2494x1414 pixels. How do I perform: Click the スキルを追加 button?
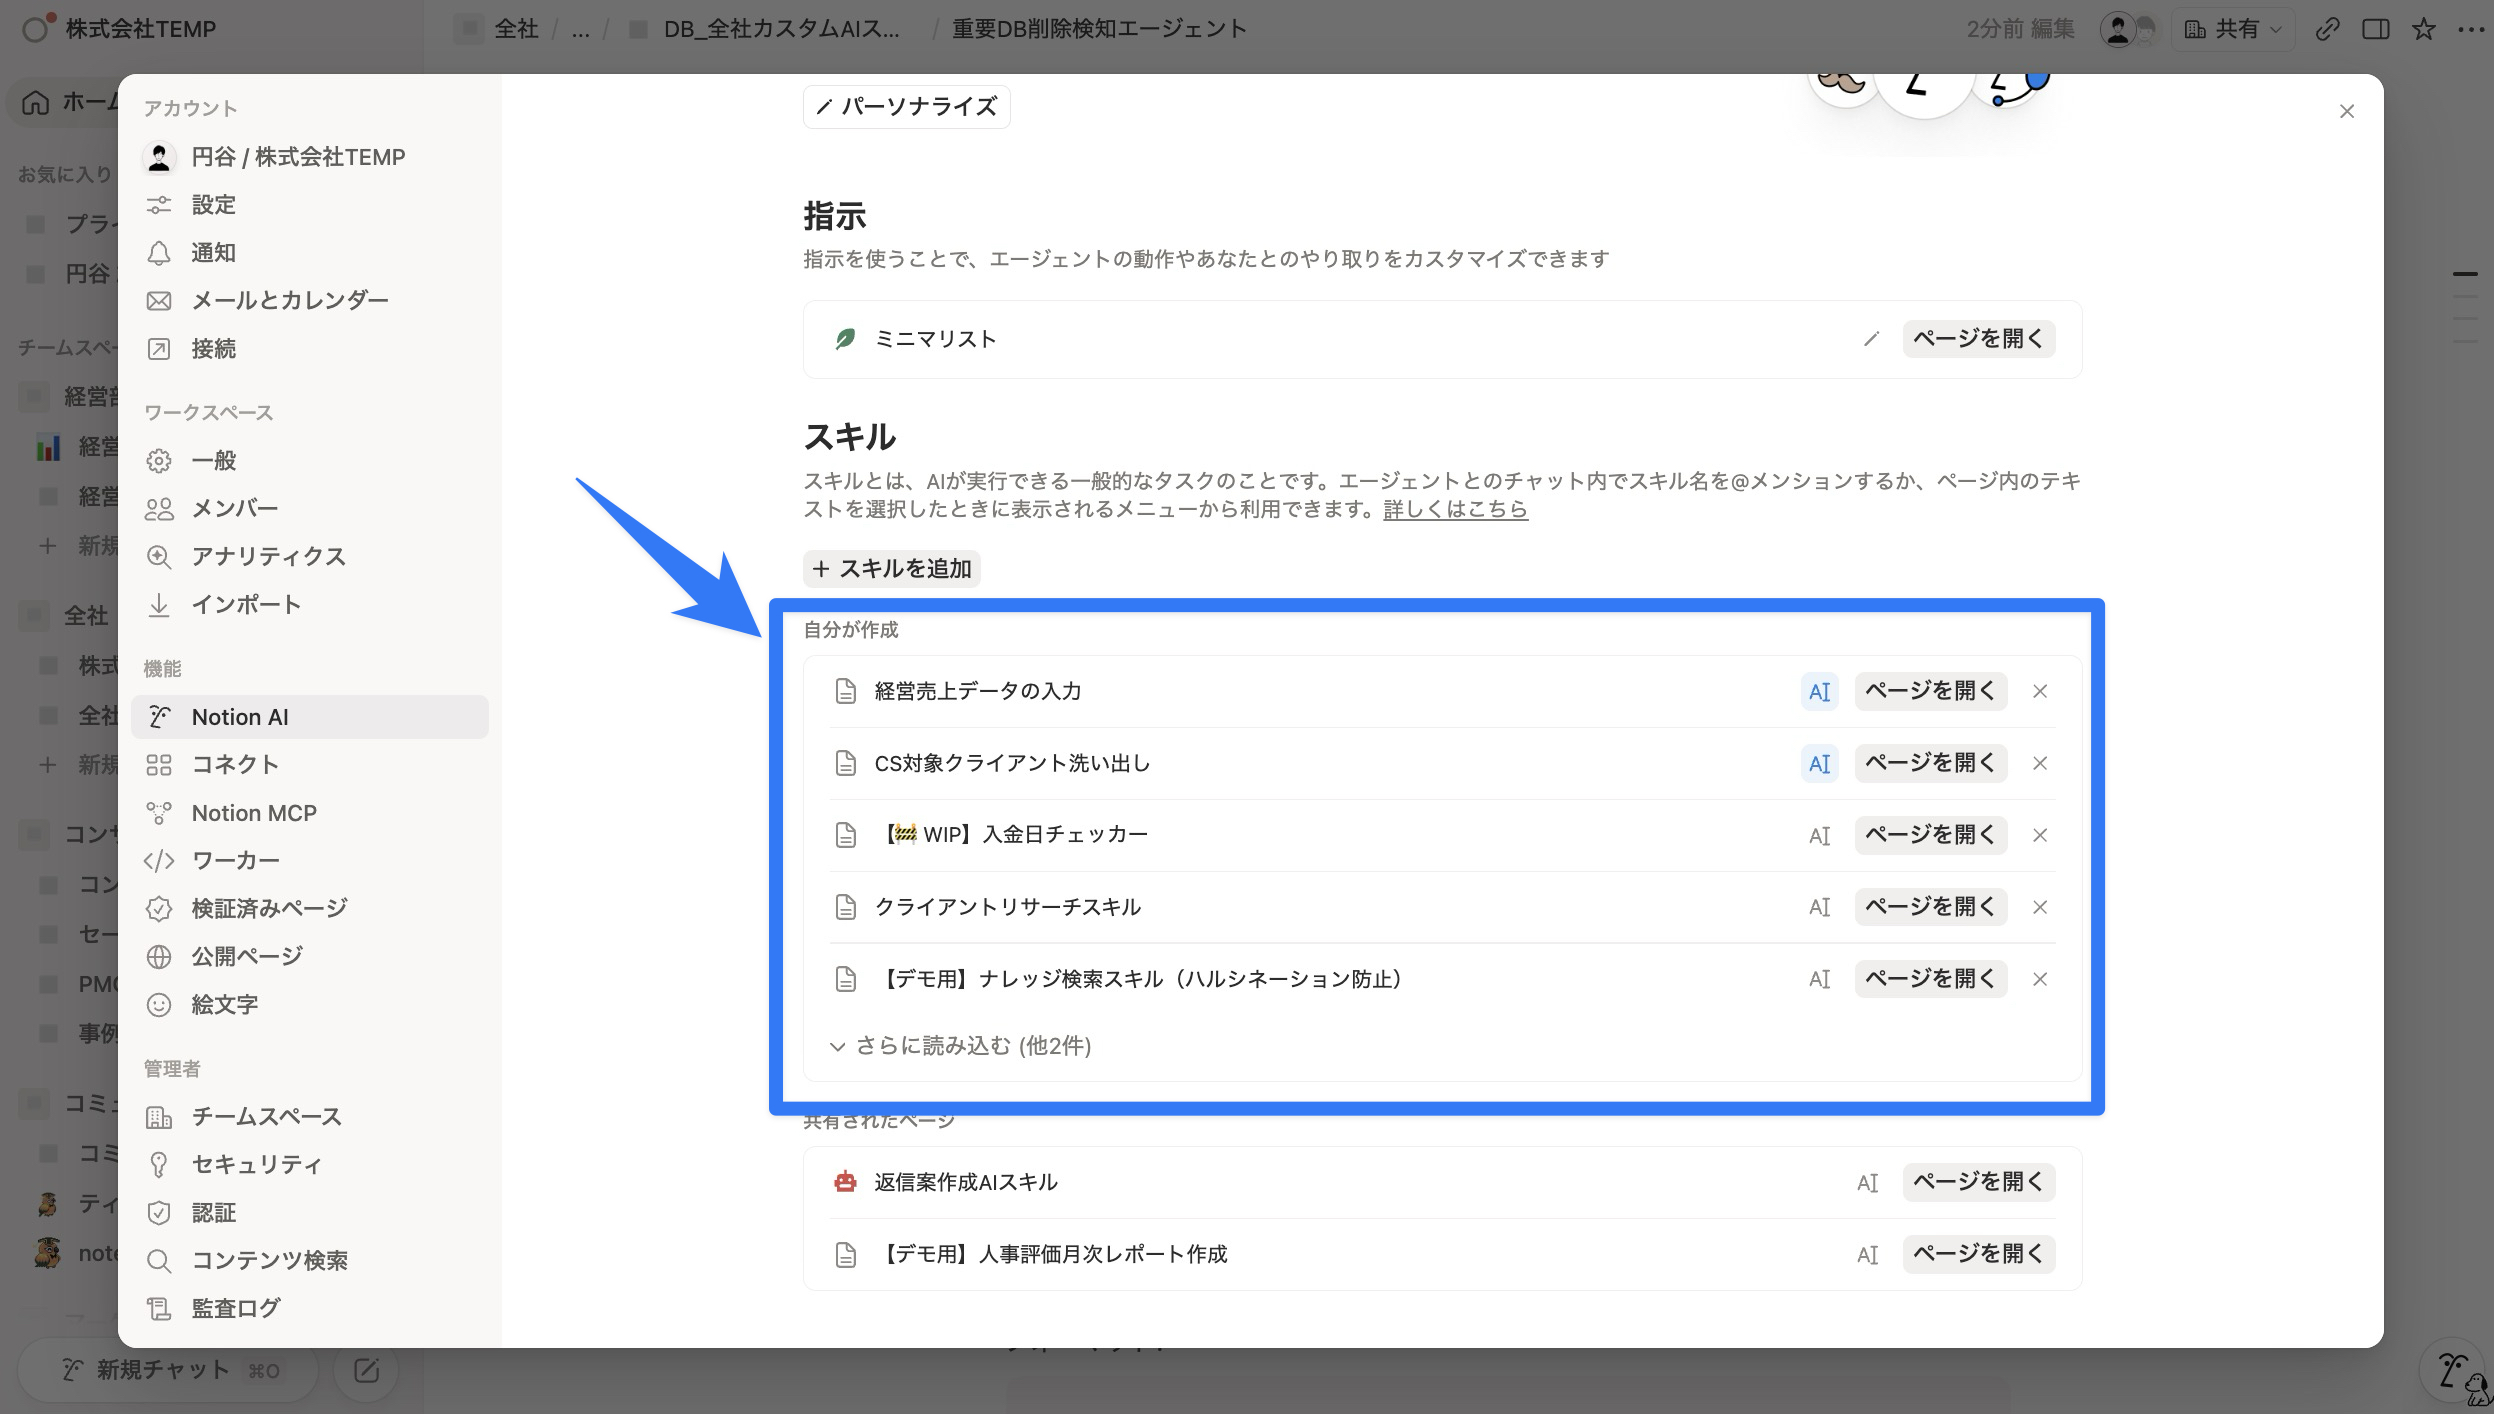coord(892,569)
